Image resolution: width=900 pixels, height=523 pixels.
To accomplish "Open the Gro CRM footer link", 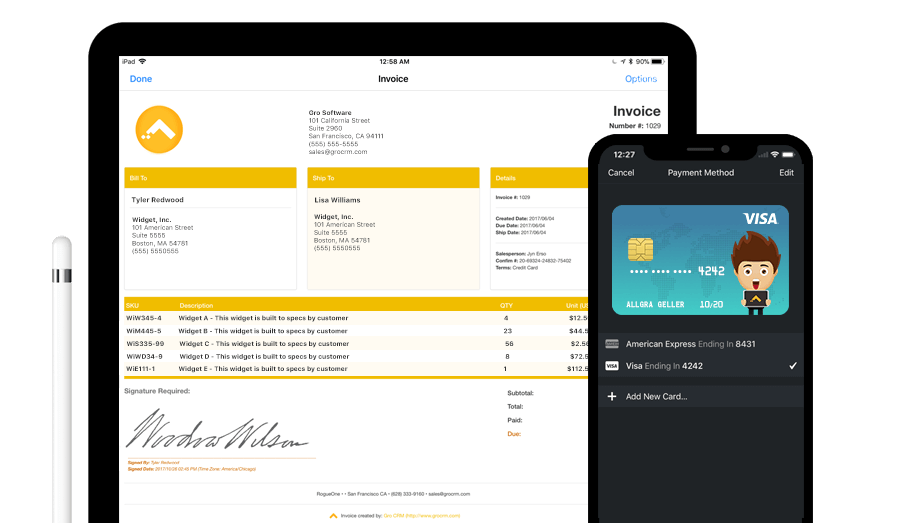I will point(421,516).
